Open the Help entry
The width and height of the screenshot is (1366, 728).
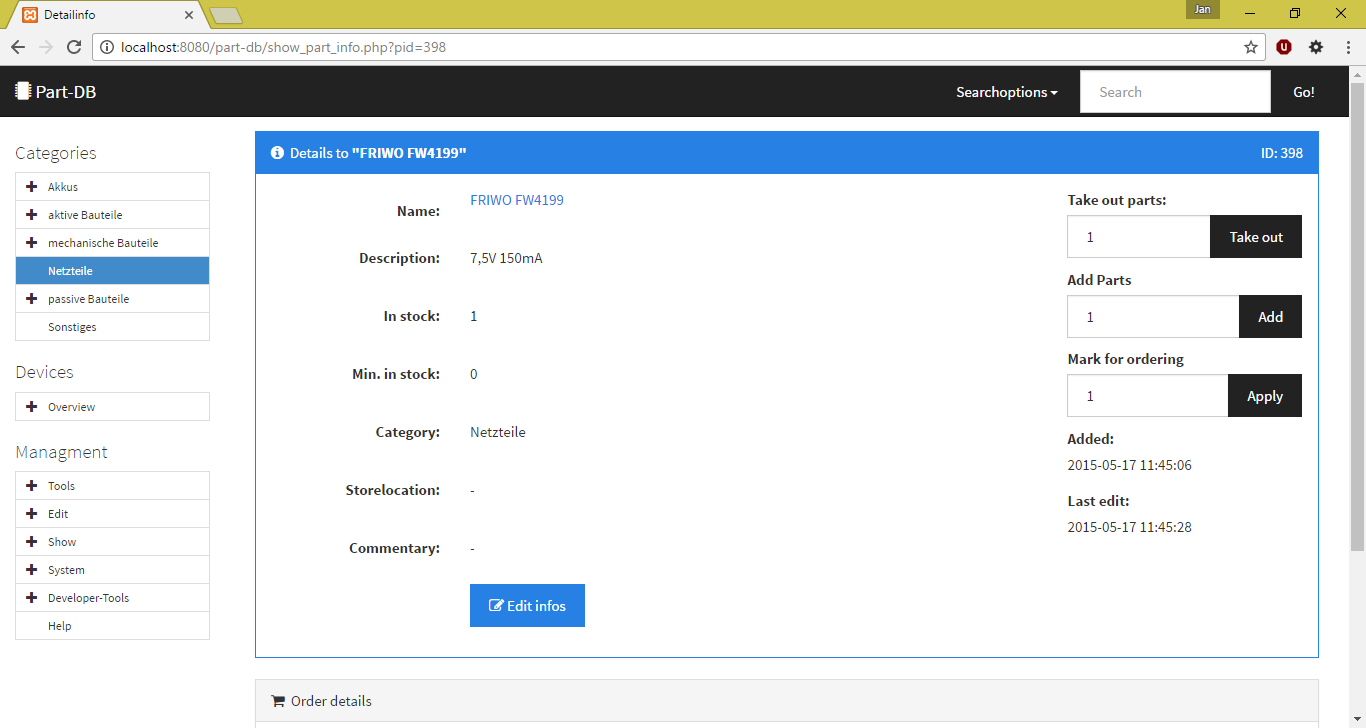pyautogui.click(x=112, y=626)
